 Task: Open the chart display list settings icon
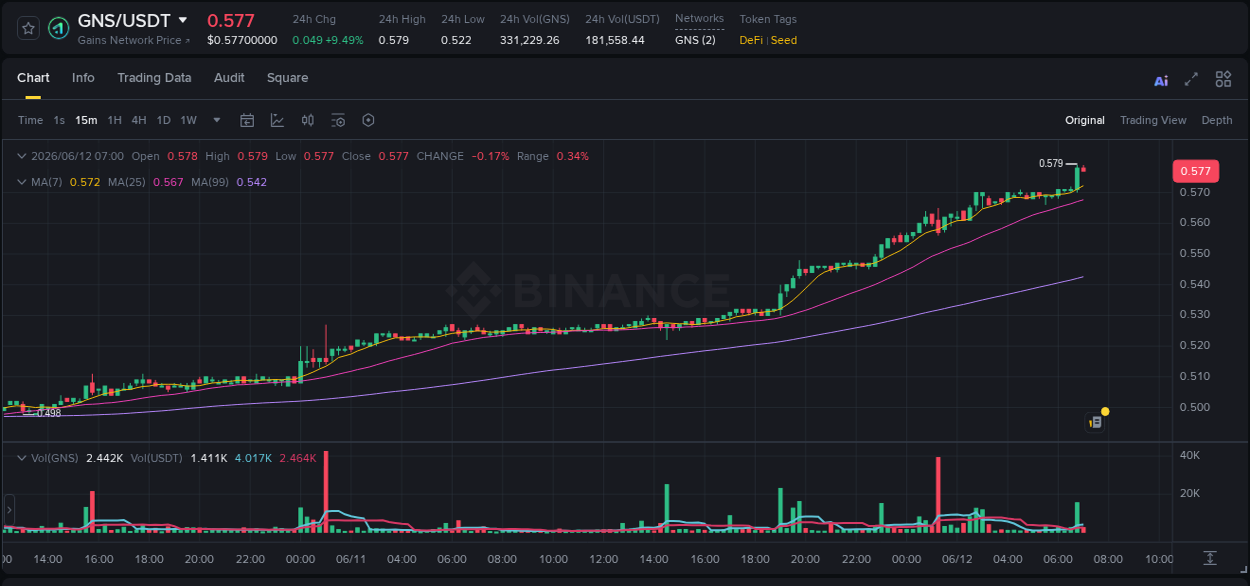click(x=338, y=120)
